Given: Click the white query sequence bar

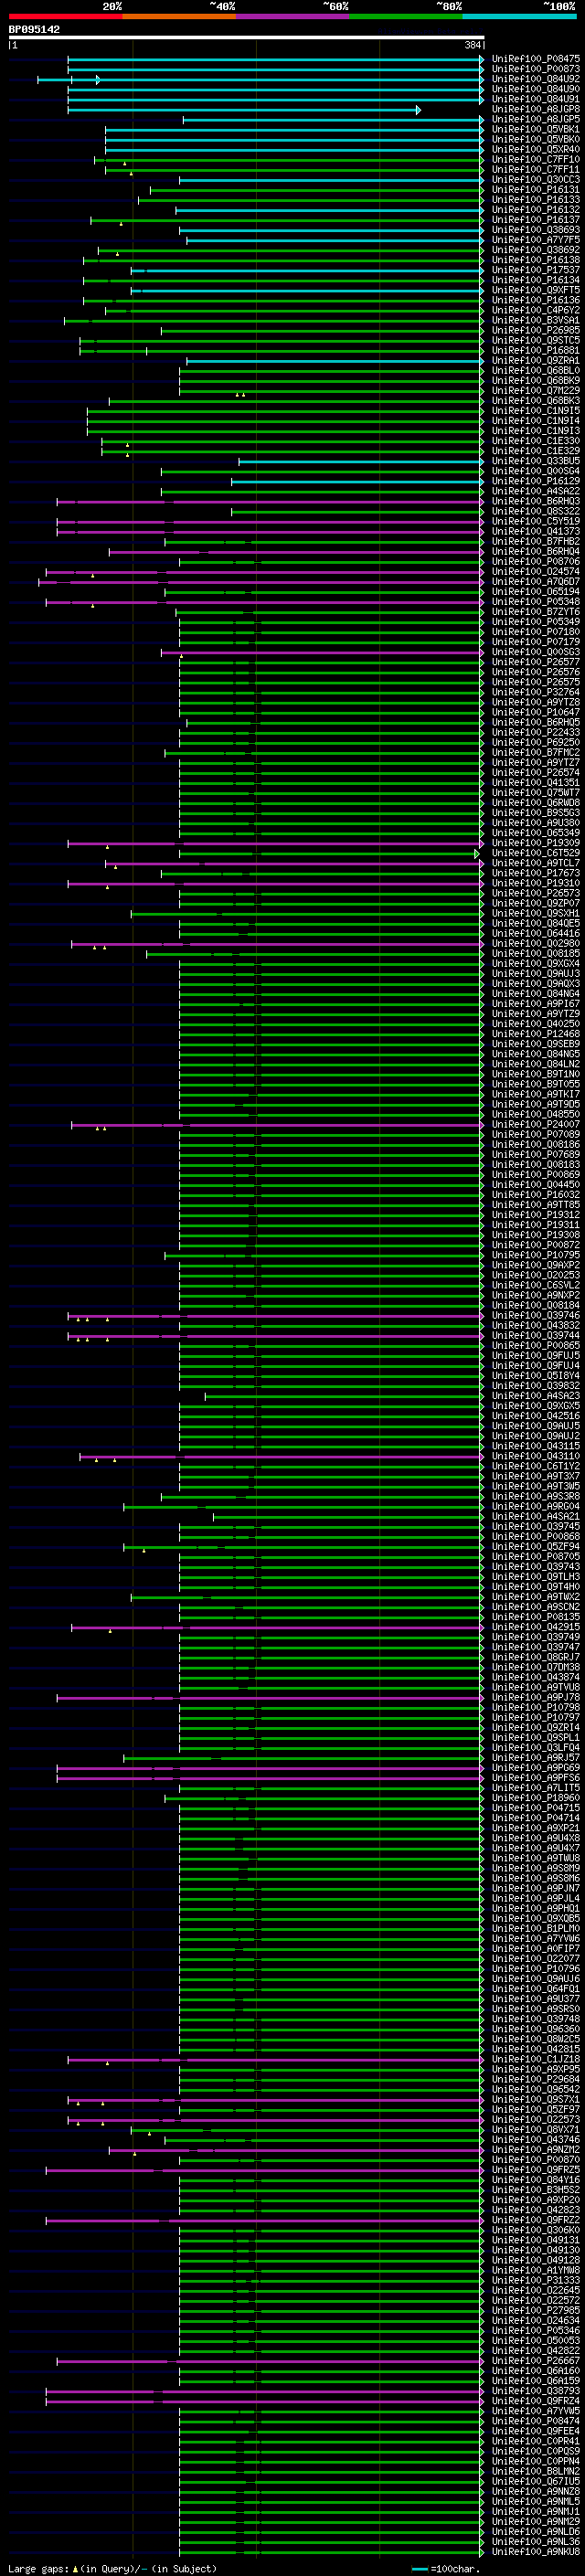Looking at the screenshot, I should 246,38.
